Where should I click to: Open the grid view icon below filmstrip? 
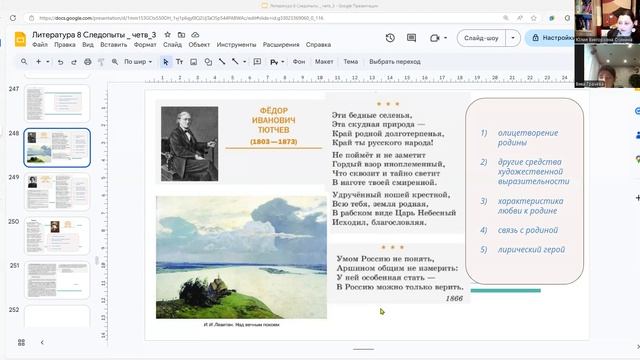coord(22,342)
